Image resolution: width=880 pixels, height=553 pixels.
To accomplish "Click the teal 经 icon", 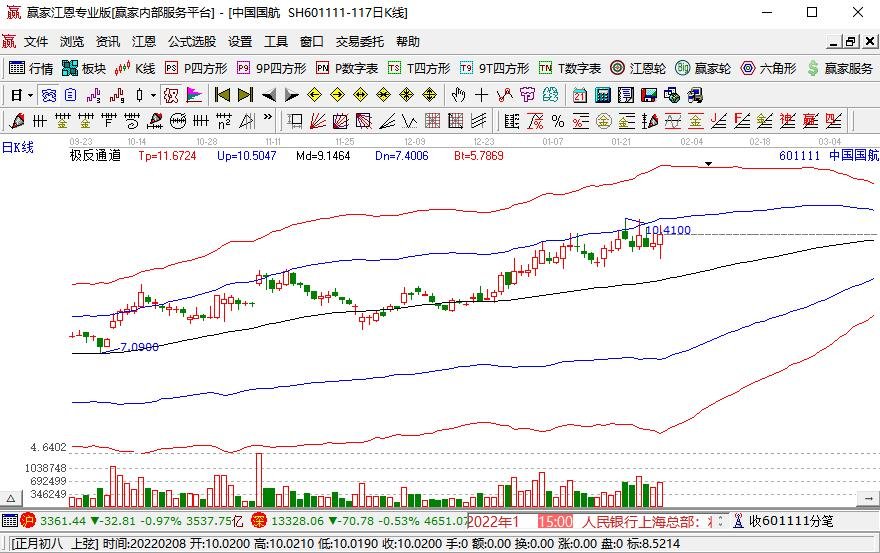I will [550, 95].
